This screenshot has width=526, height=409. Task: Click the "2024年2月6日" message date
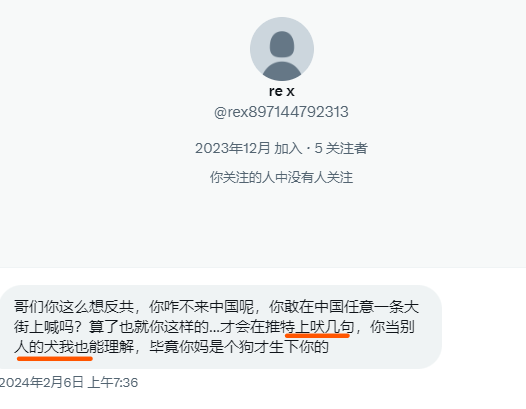(41, 382)
